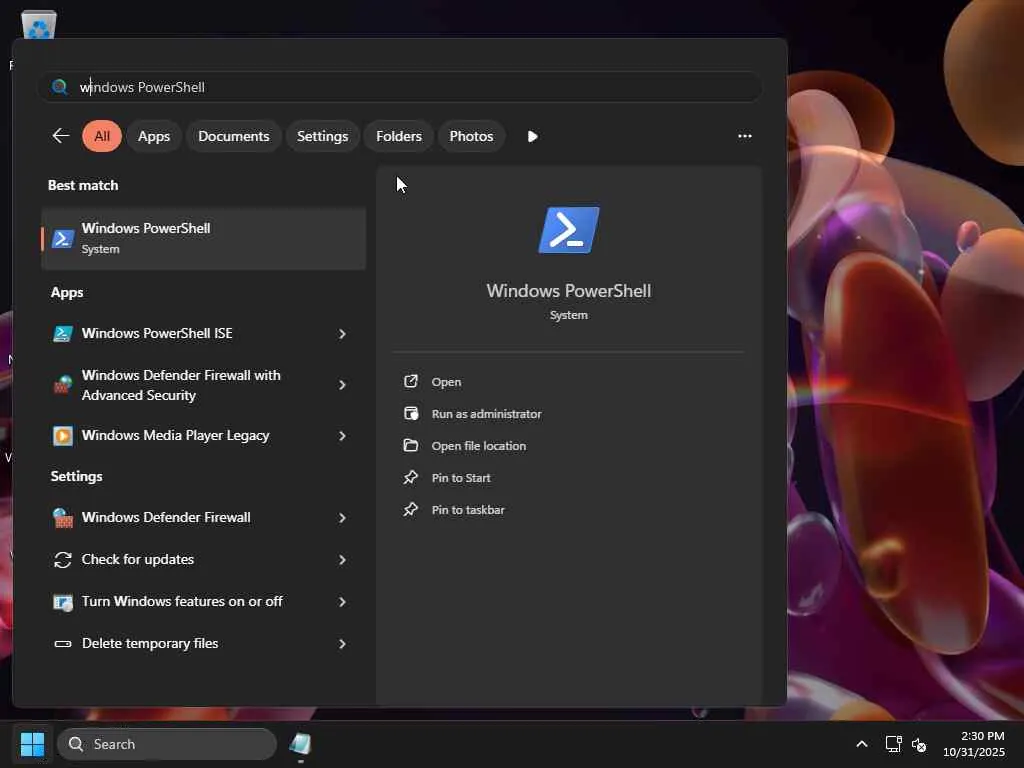Click the magnifier icon in search box
Screen dimensions: 1024x768
59,87
